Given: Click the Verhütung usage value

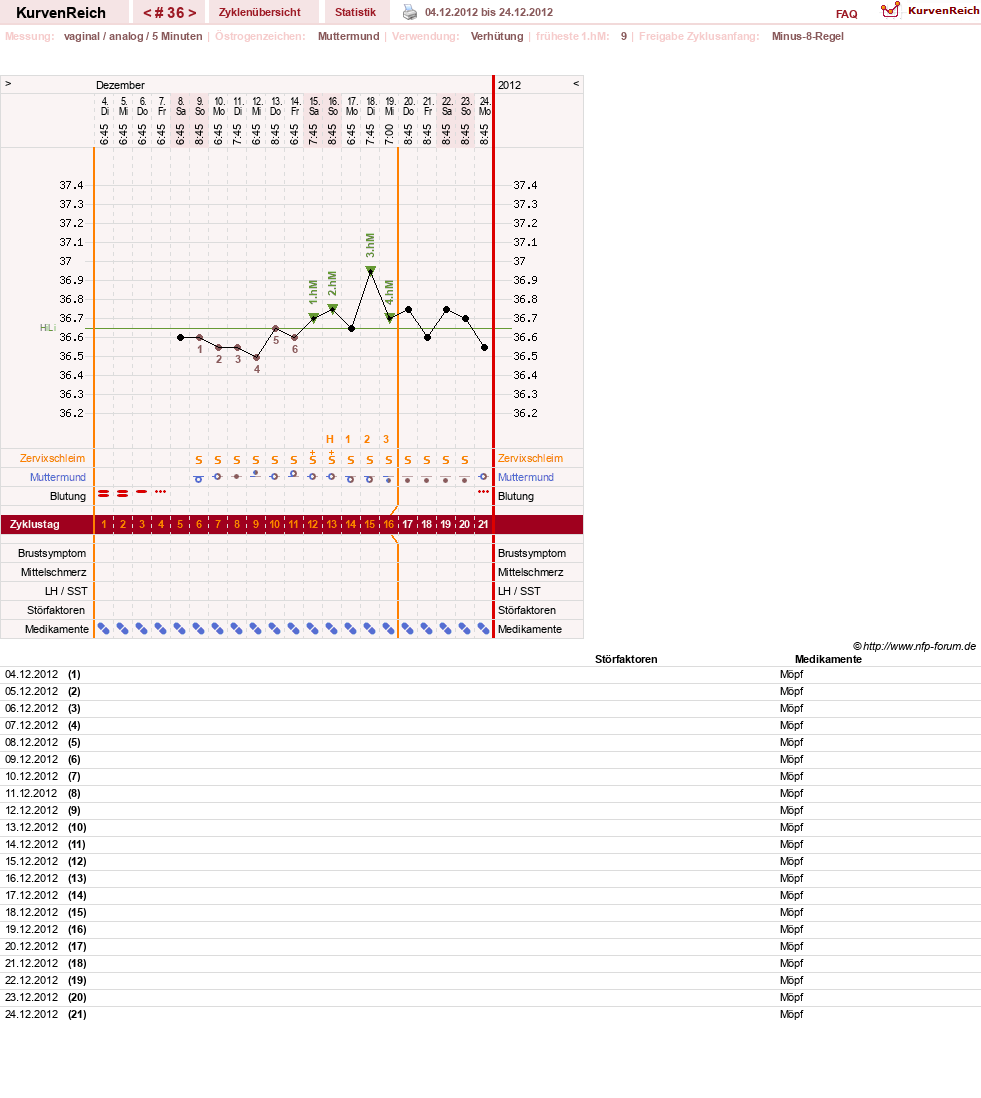Looking at the screenshot, I should (497, 36).
